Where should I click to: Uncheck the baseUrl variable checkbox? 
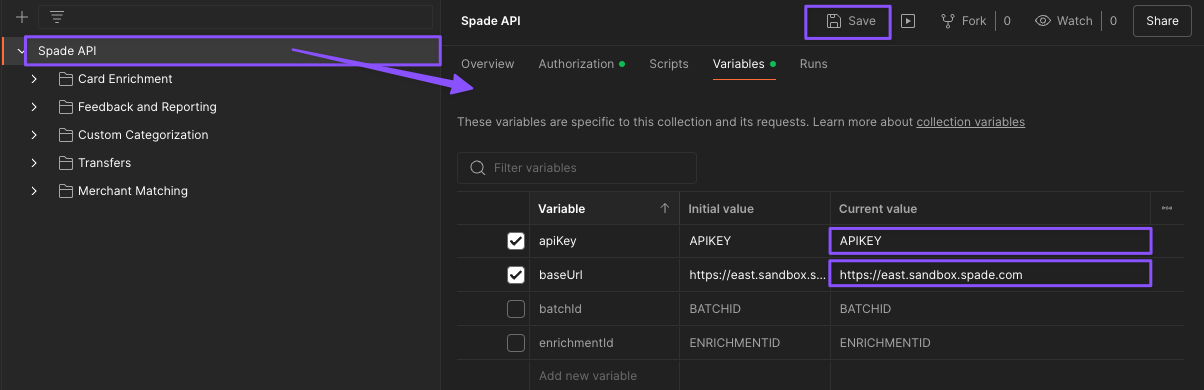coord(516,275)
